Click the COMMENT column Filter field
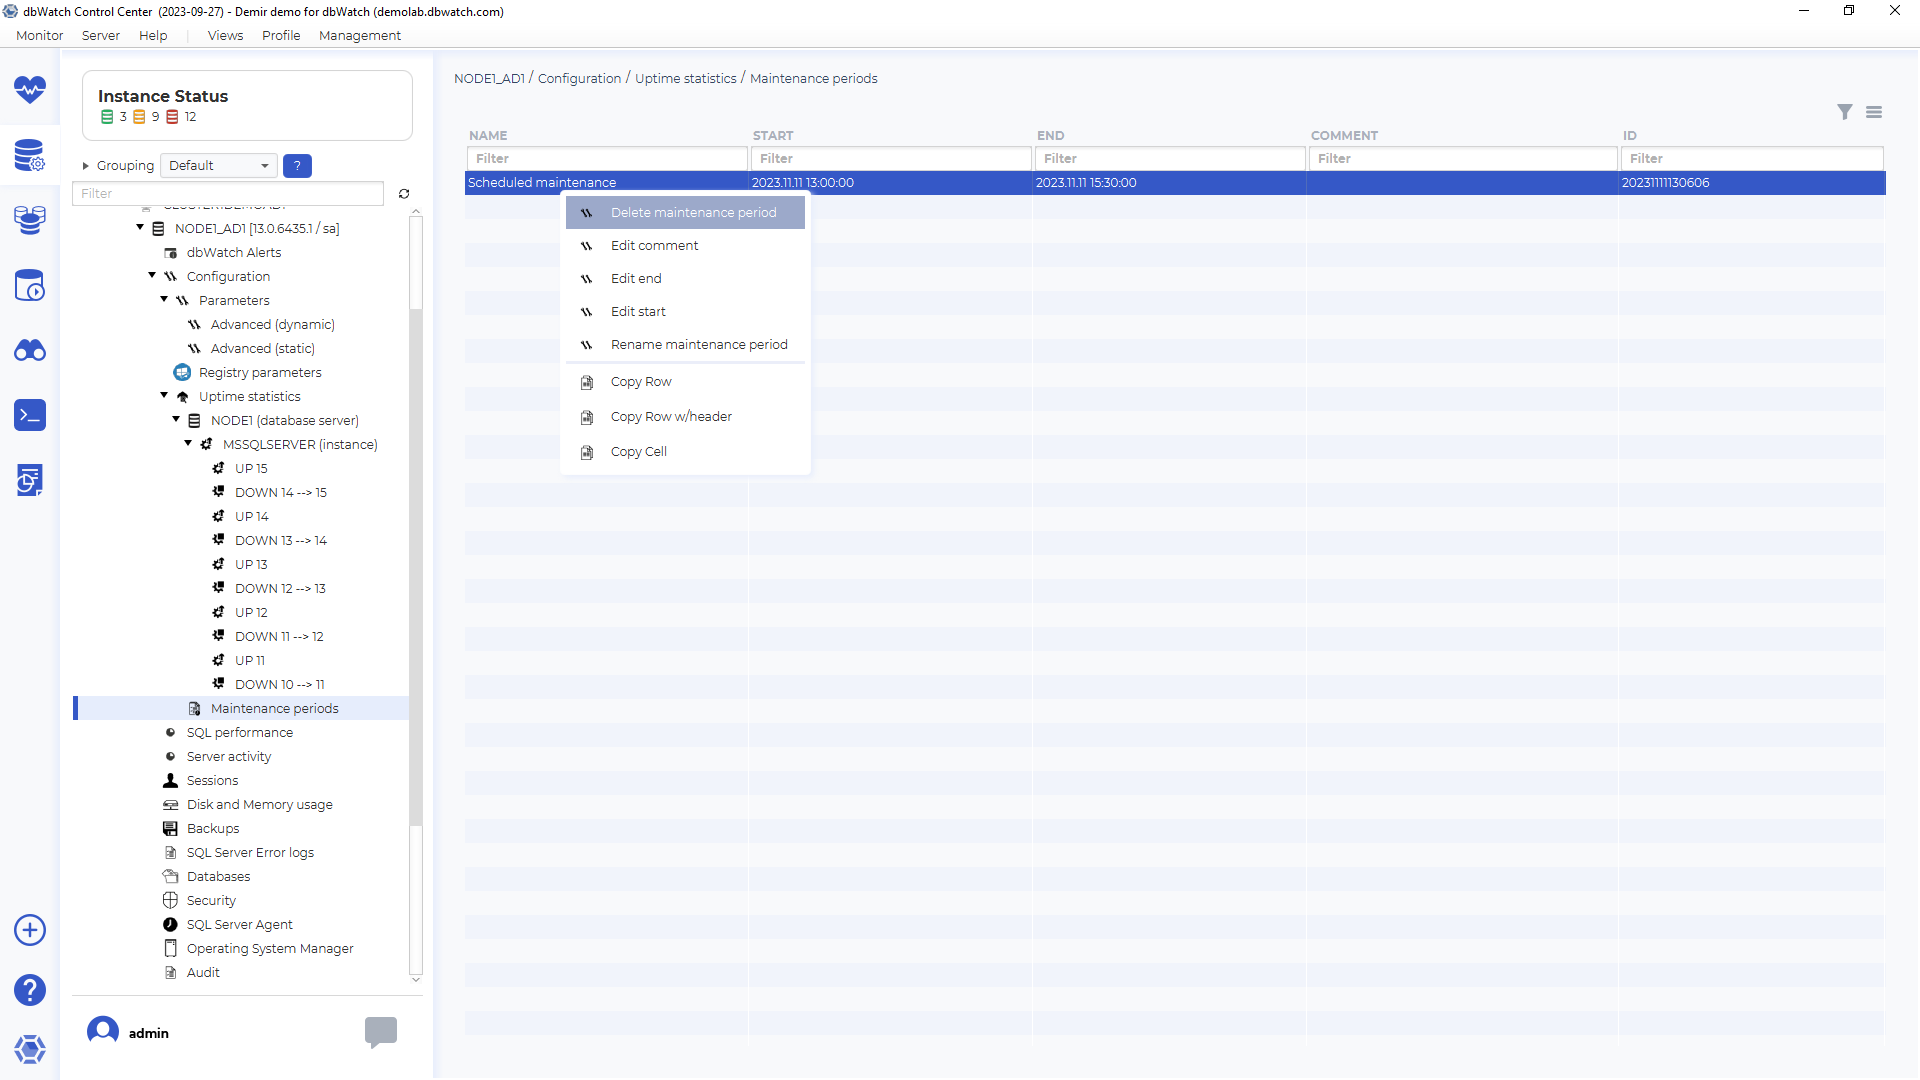The width and height of the screenshot is (1920, 1080). 1463,159
